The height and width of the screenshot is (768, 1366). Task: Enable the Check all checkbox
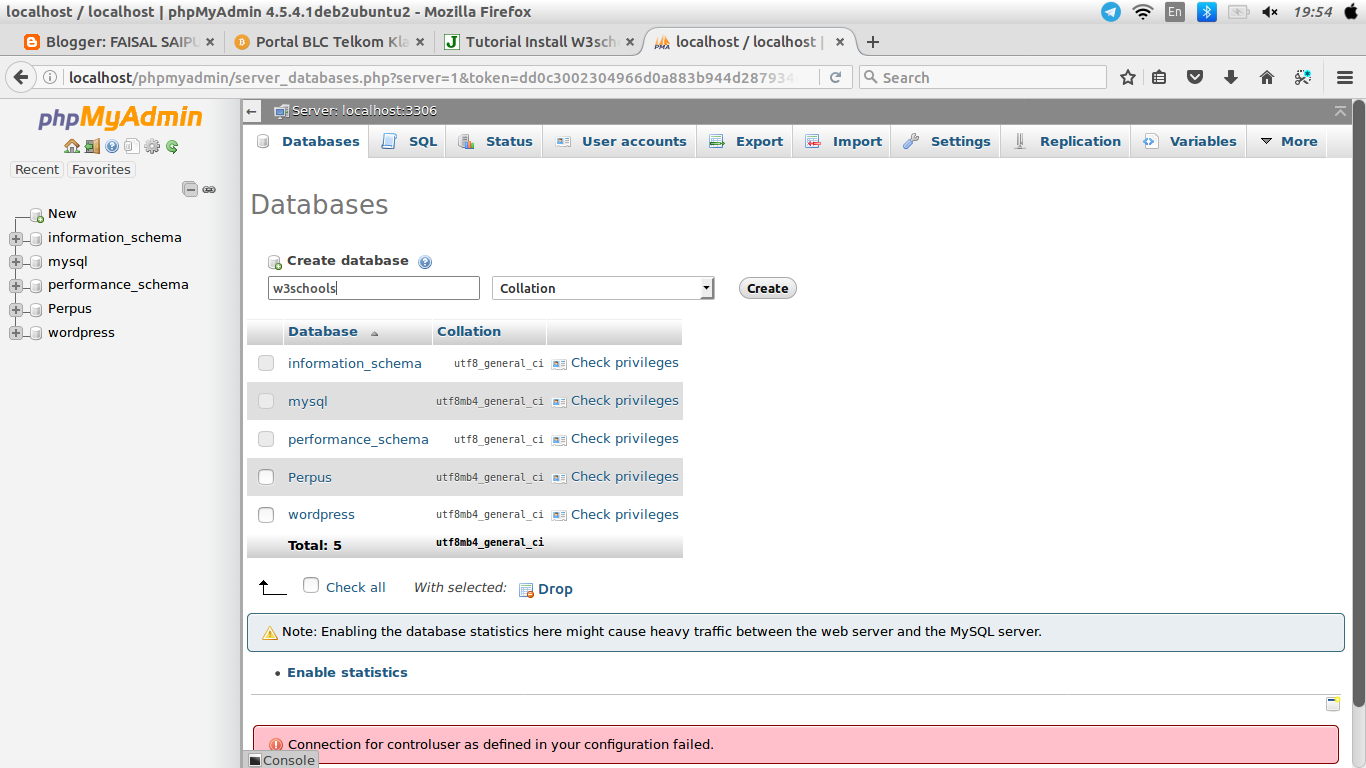click(x=311, y=585)
